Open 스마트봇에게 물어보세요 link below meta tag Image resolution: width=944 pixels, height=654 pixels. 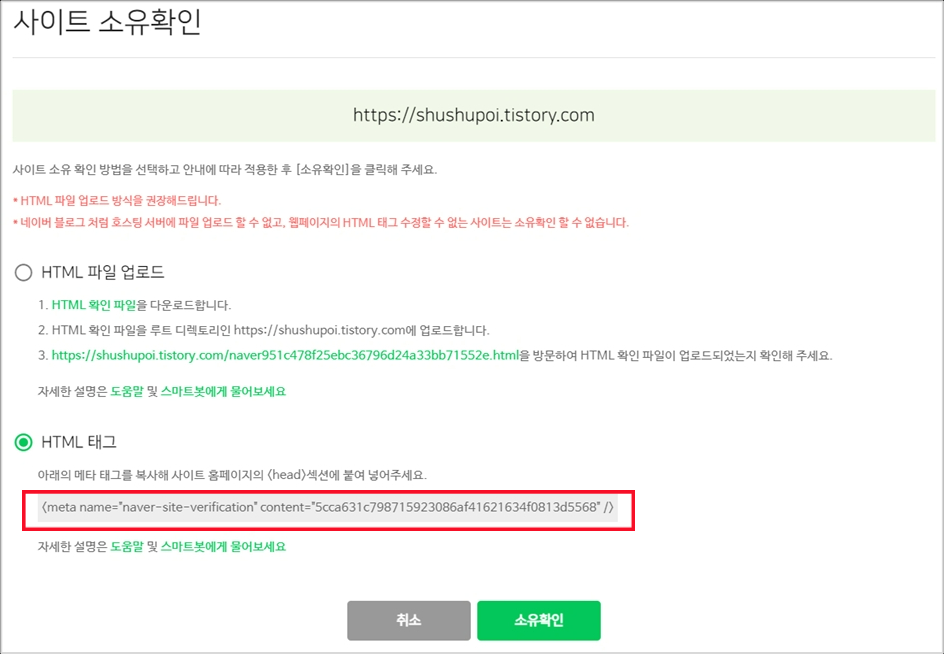point(223,547)
